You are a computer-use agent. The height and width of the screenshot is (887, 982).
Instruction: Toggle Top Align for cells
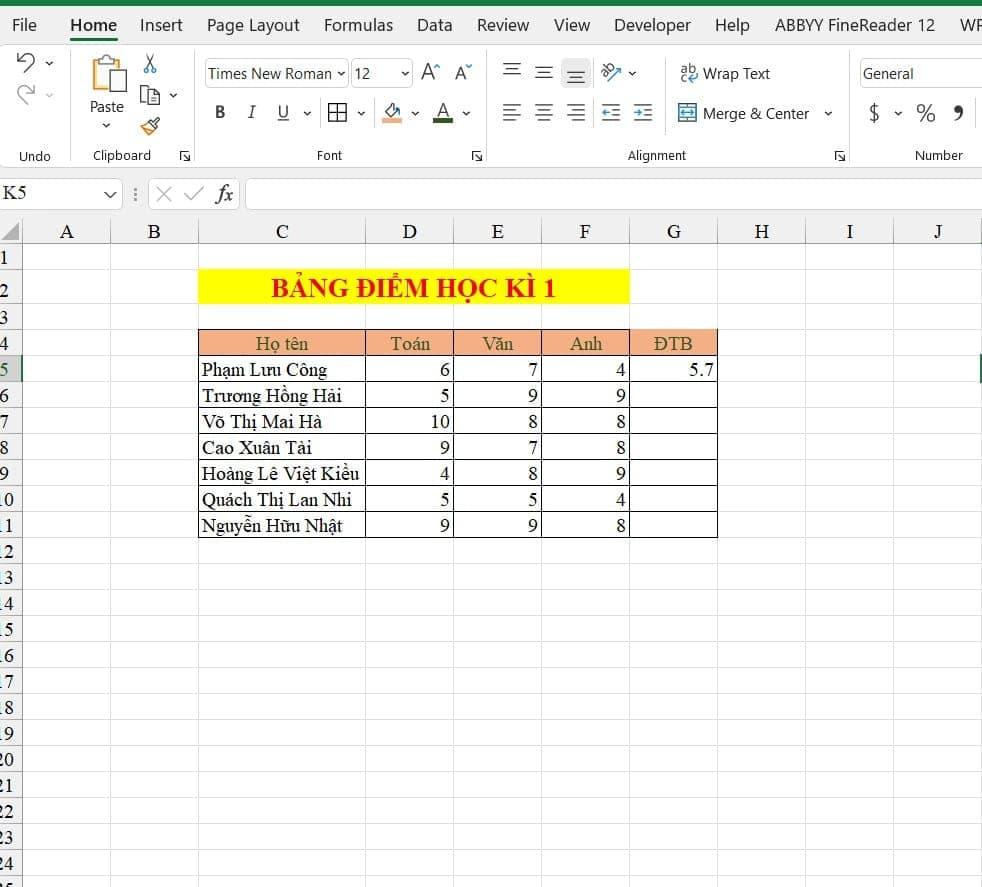(x=512, y=70)
